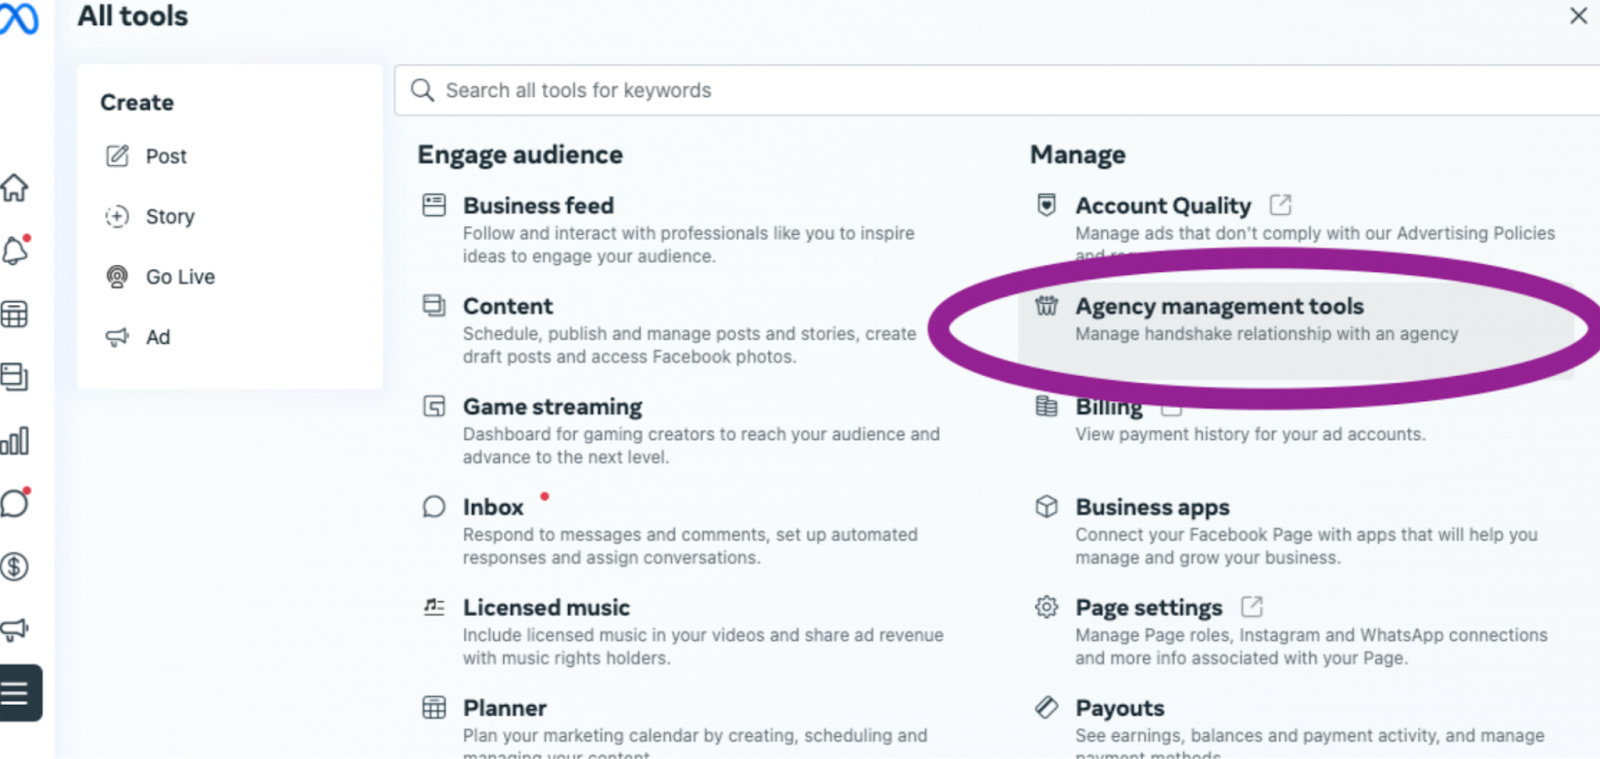Click the 'Manage' section heading
The image size is (1600, 759).
pos(1078,155)
